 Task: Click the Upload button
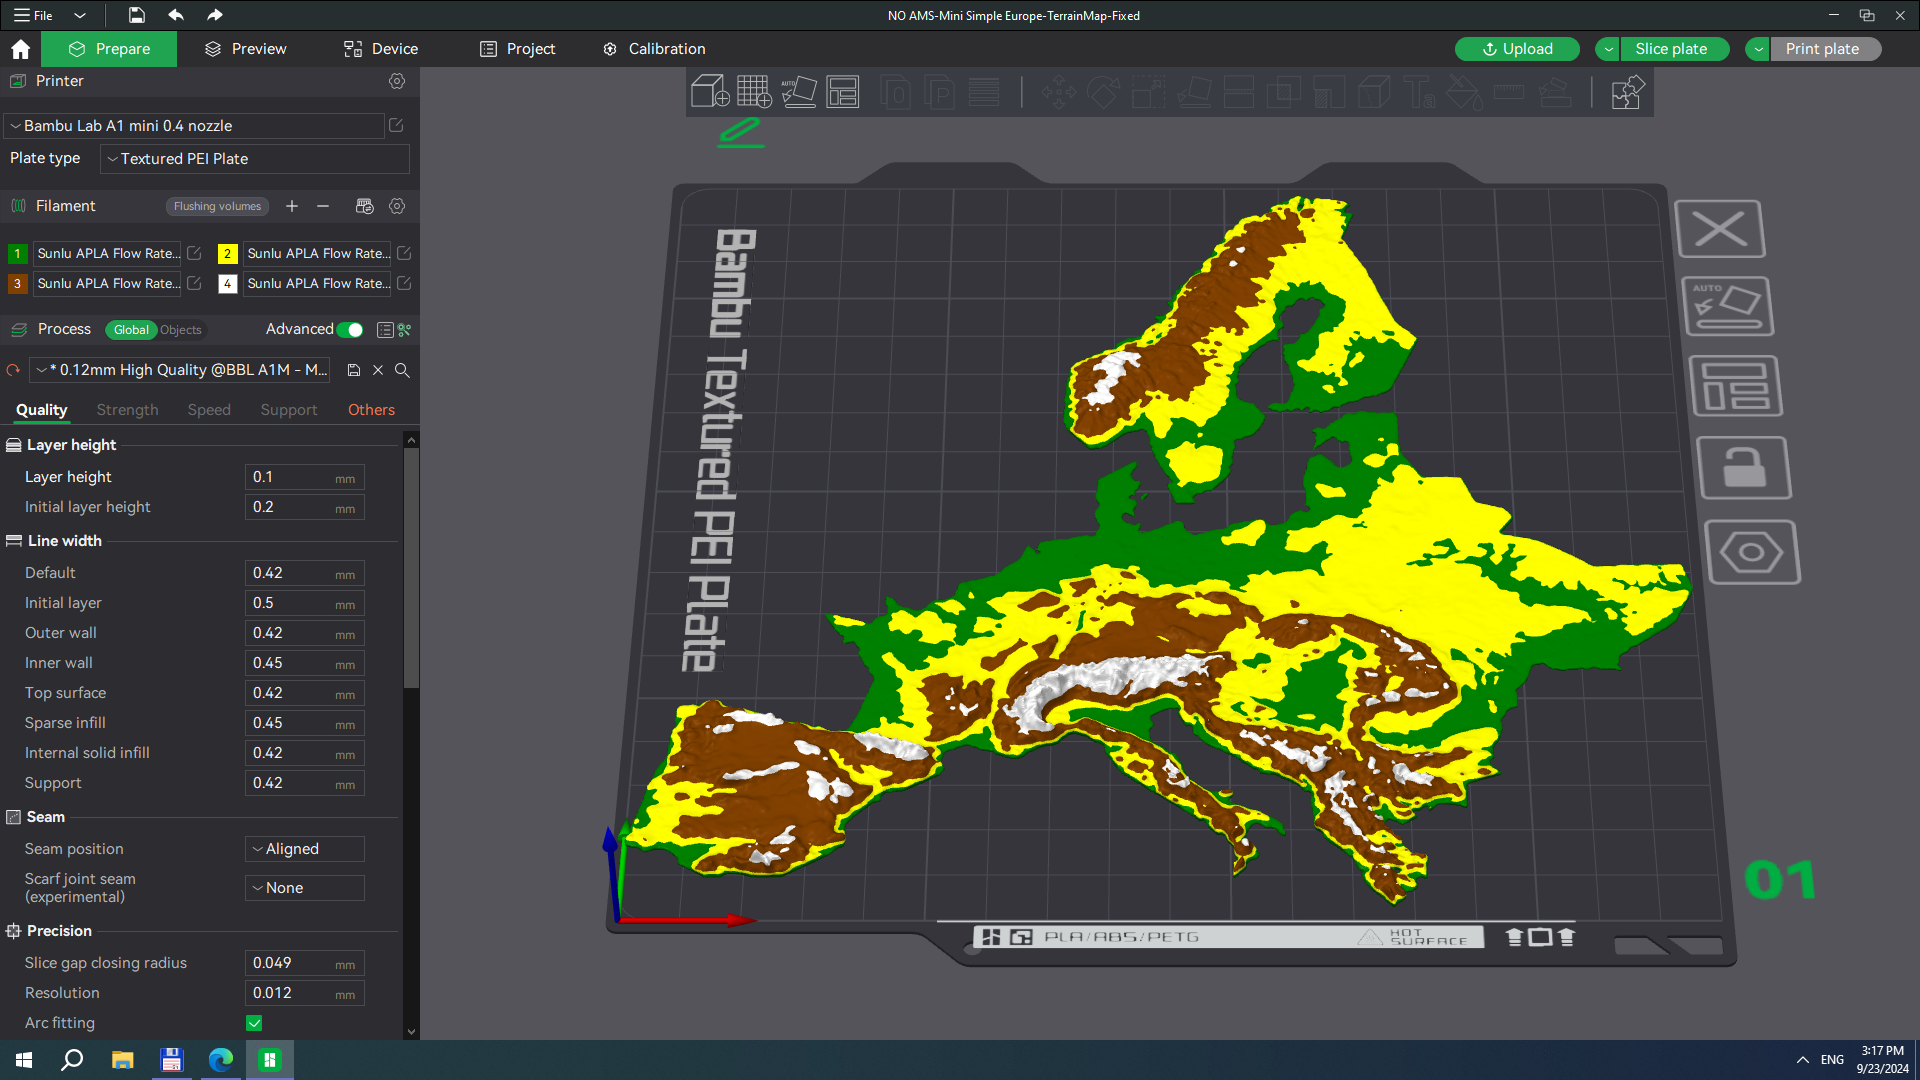coord(1517,49)
